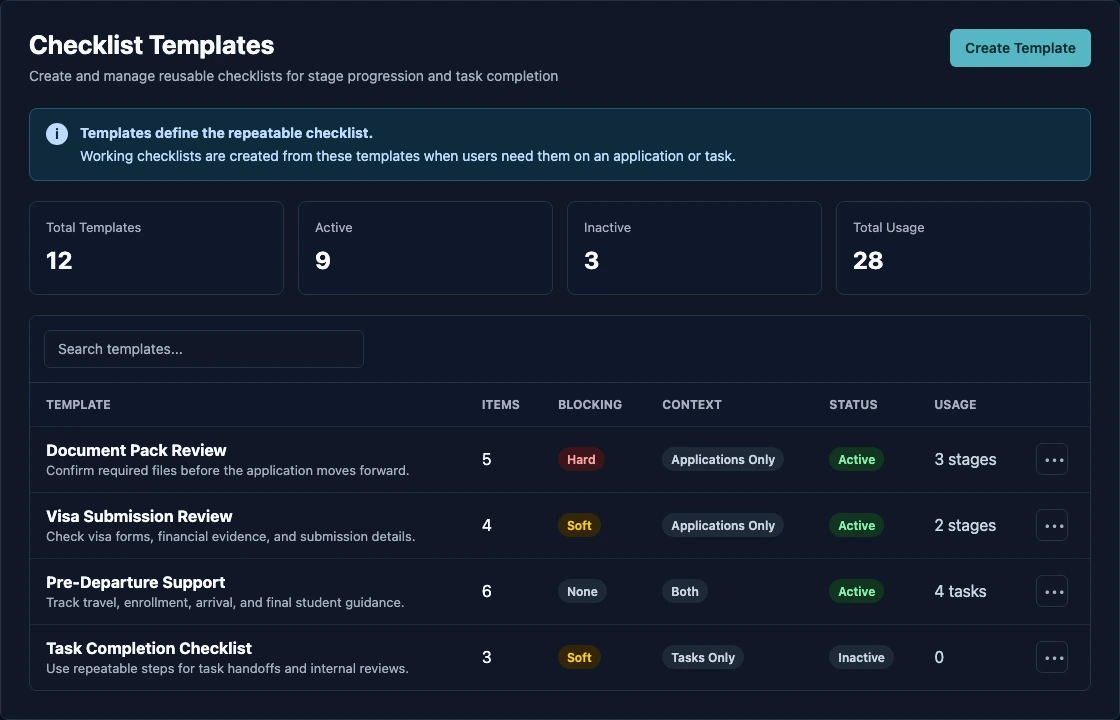Click the 2 stages usage value
This screenshot has height=720, width=1120.
coord(965,525)
